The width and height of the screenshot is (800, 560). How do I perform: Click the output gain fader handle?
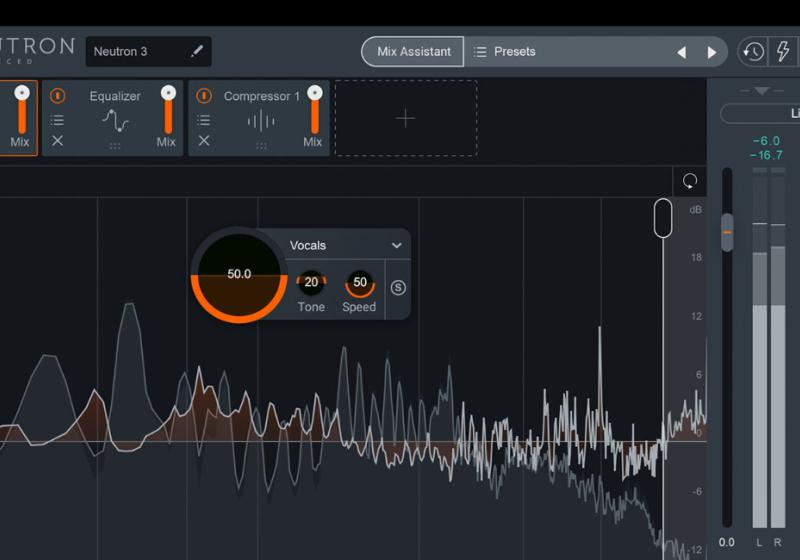pyautogui.click(x=727, y=232)
